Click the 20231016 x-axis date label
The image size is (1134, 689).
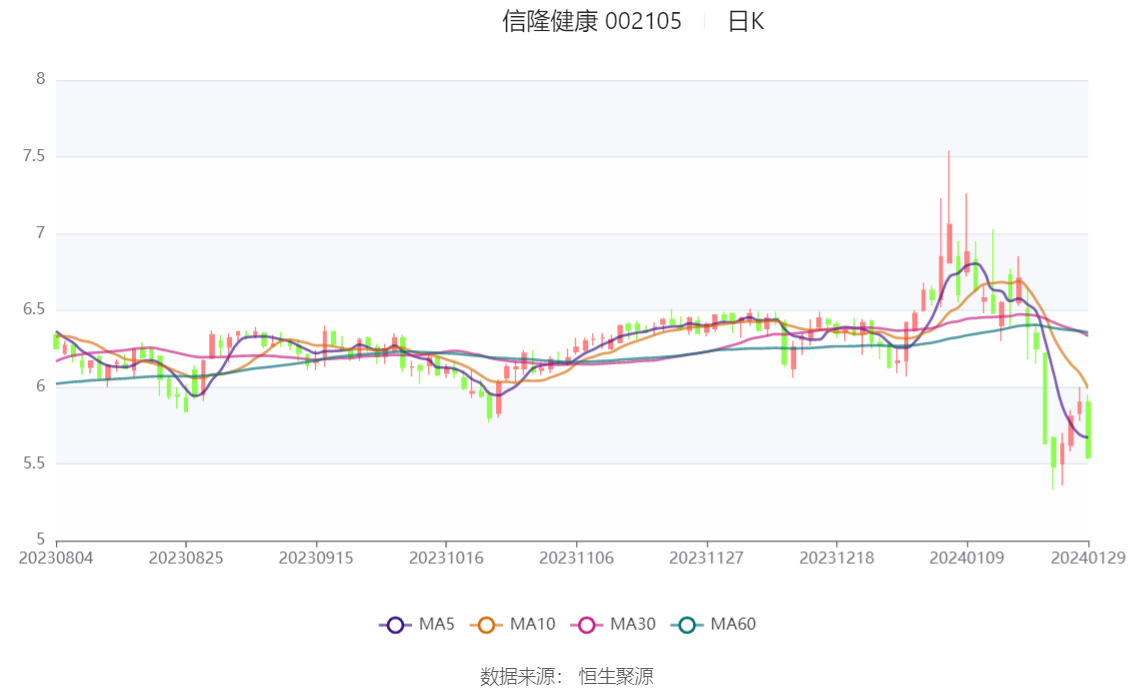point(446,558)
